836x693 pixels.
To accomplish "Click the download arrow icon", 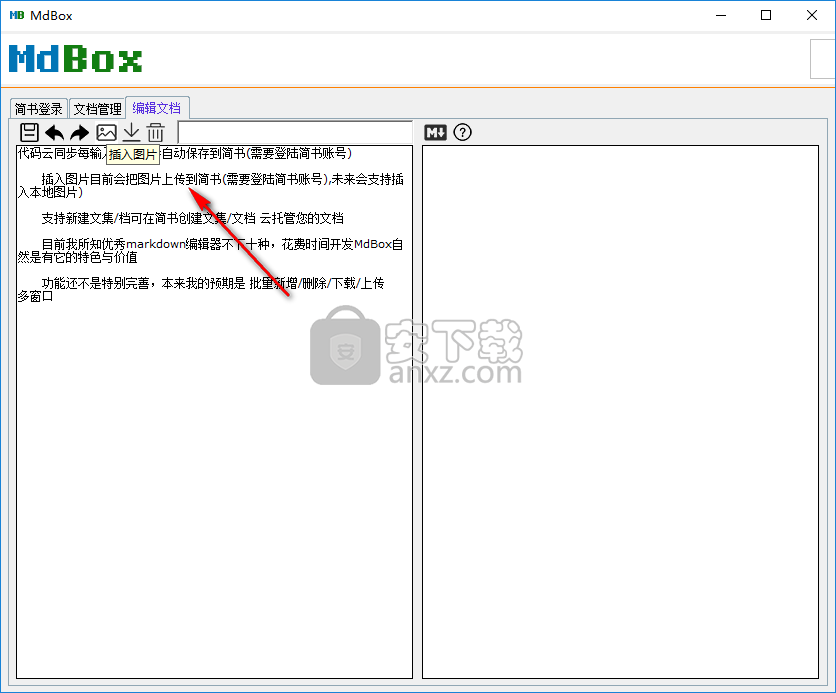I will (131, 132).
